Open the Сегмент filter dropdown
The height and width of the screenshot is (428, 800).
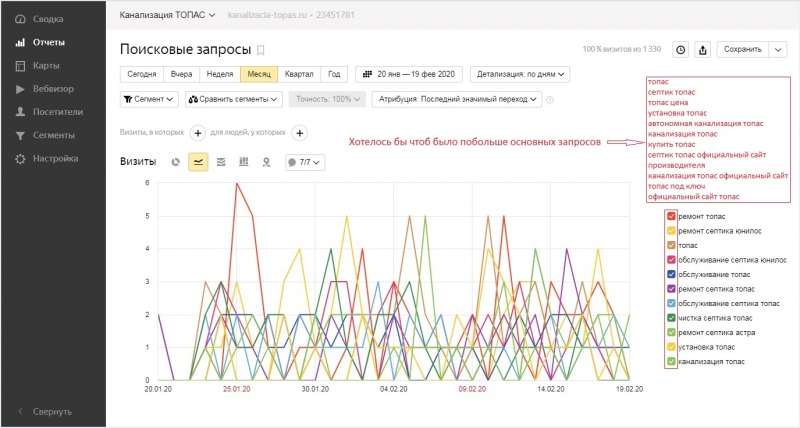[x=150, y=99]
